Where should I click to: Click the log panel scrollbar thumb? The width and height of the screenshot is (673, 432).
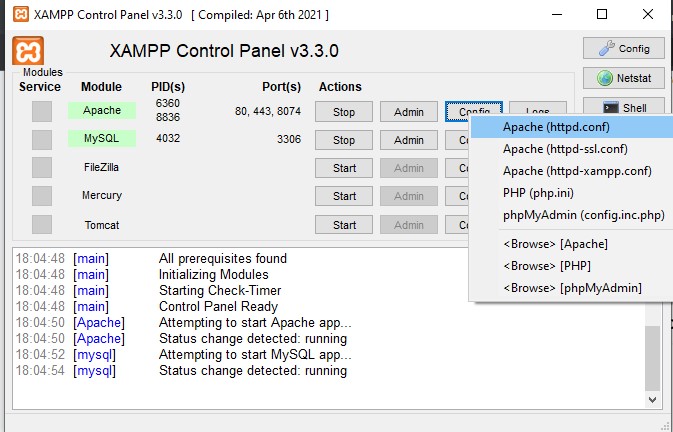point(652,358)
